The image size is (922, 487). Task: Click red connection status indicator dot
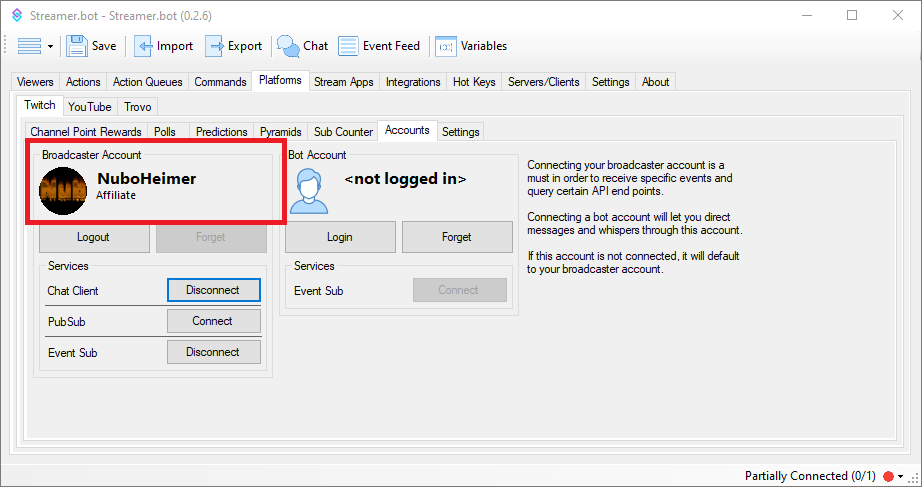coord(888,476)
